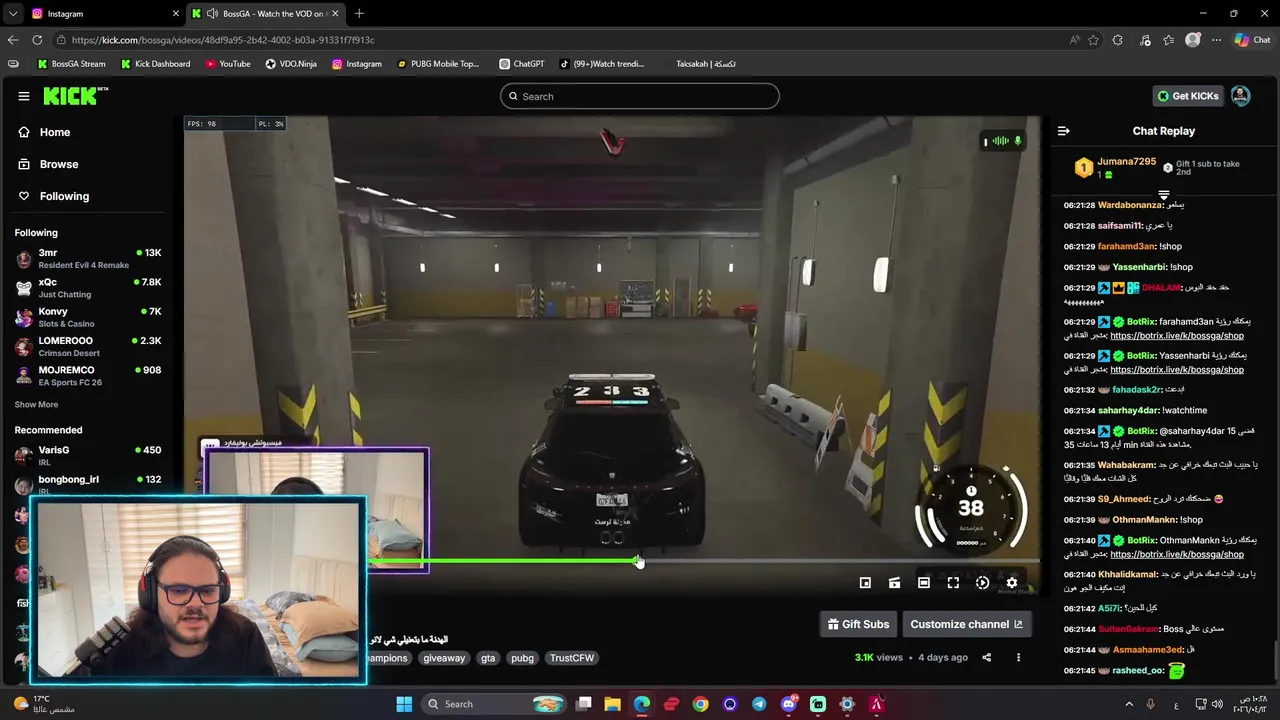The height and width of the screenshot is (720, 1280).
Task: Open picture-in-picture mini player icon
Action: (865, 583)
